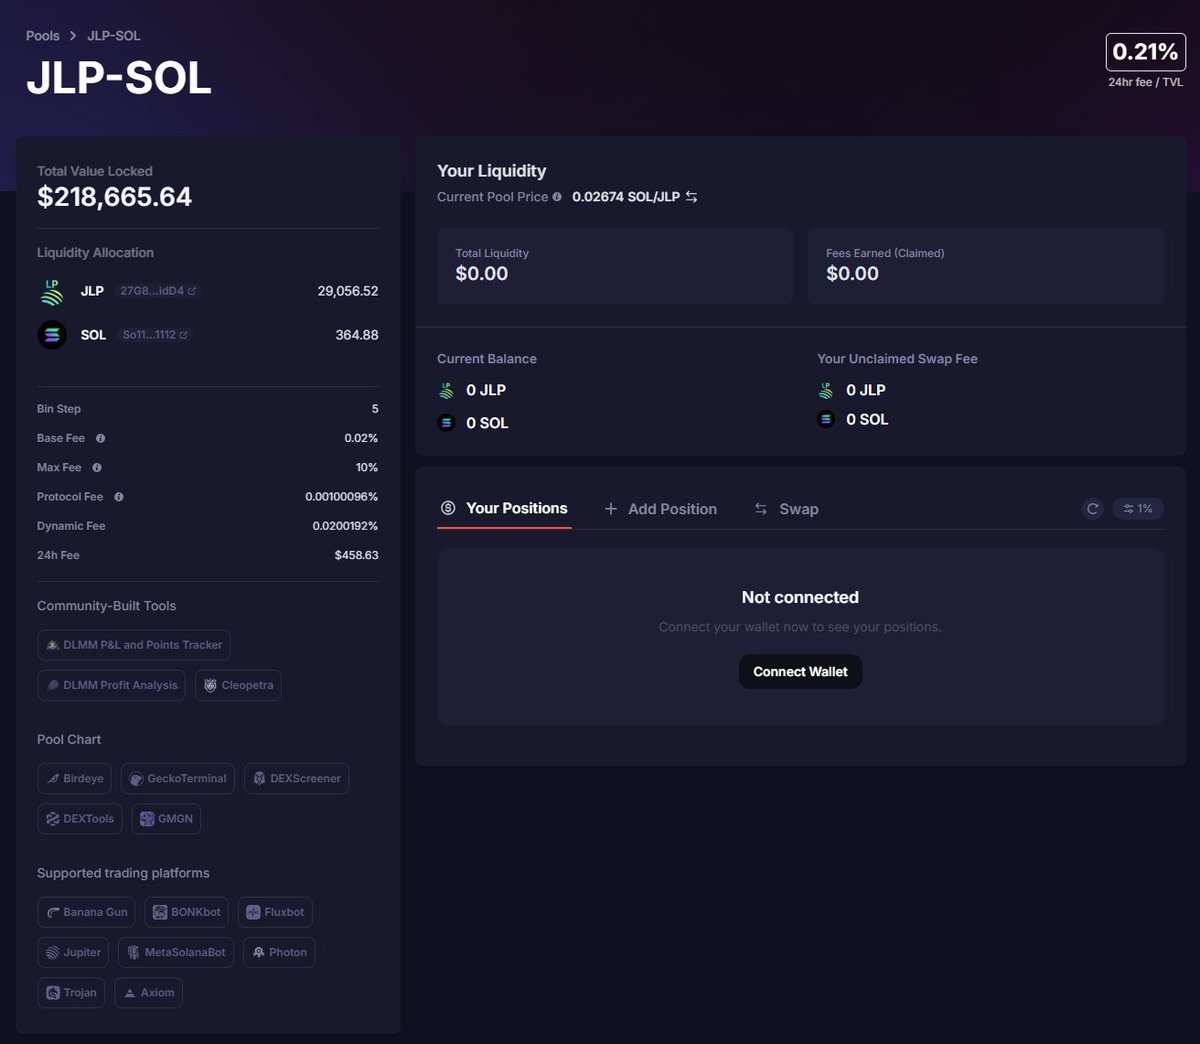Open GeckoTerminal pool chart
Image resolution: width=1200 pixels, height=1044 pixels.
[x=178, y=779]
